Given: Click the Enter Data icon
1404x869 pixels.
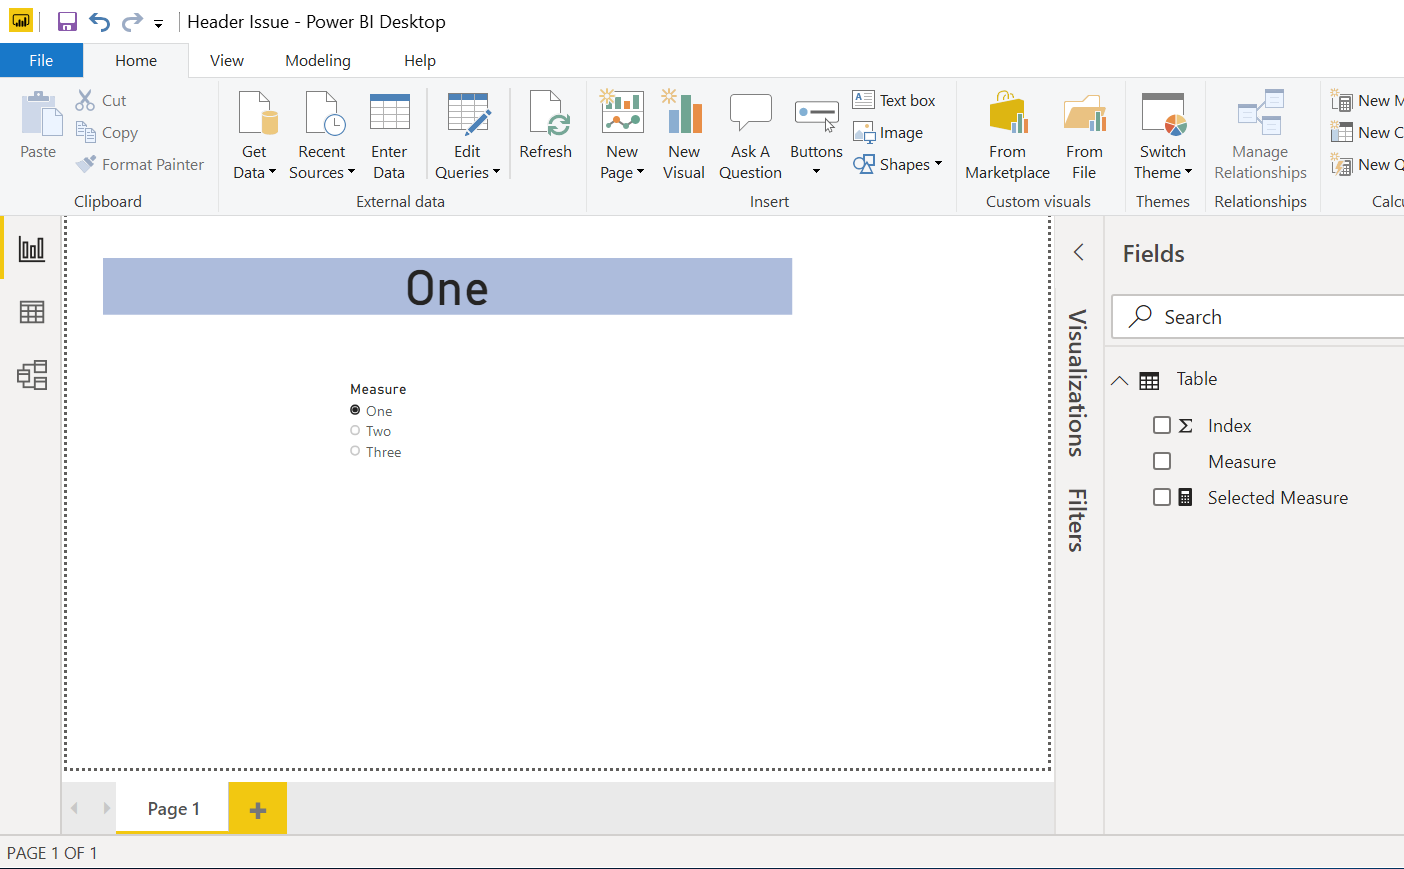Looking at the screenshot, I should [390, 112].
